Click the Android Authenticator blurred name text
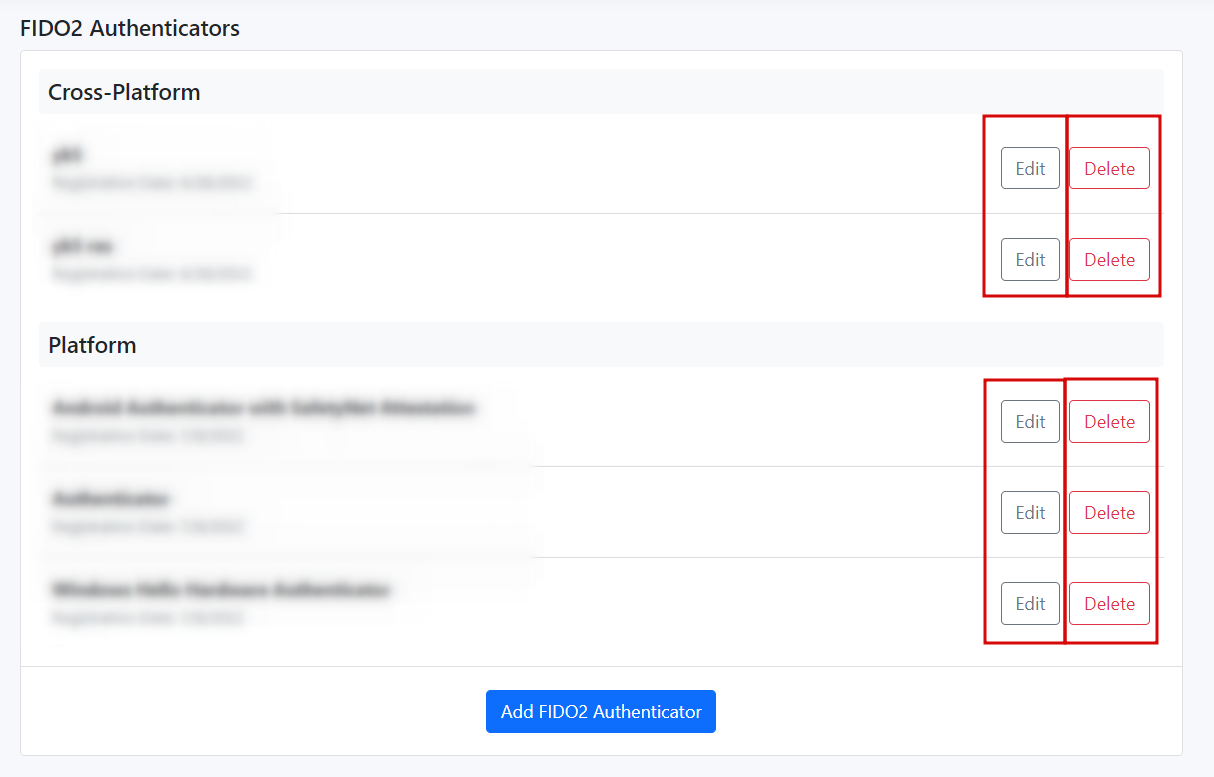Image resolution: width=1214 pixels, height=777 pixels. 262,408
